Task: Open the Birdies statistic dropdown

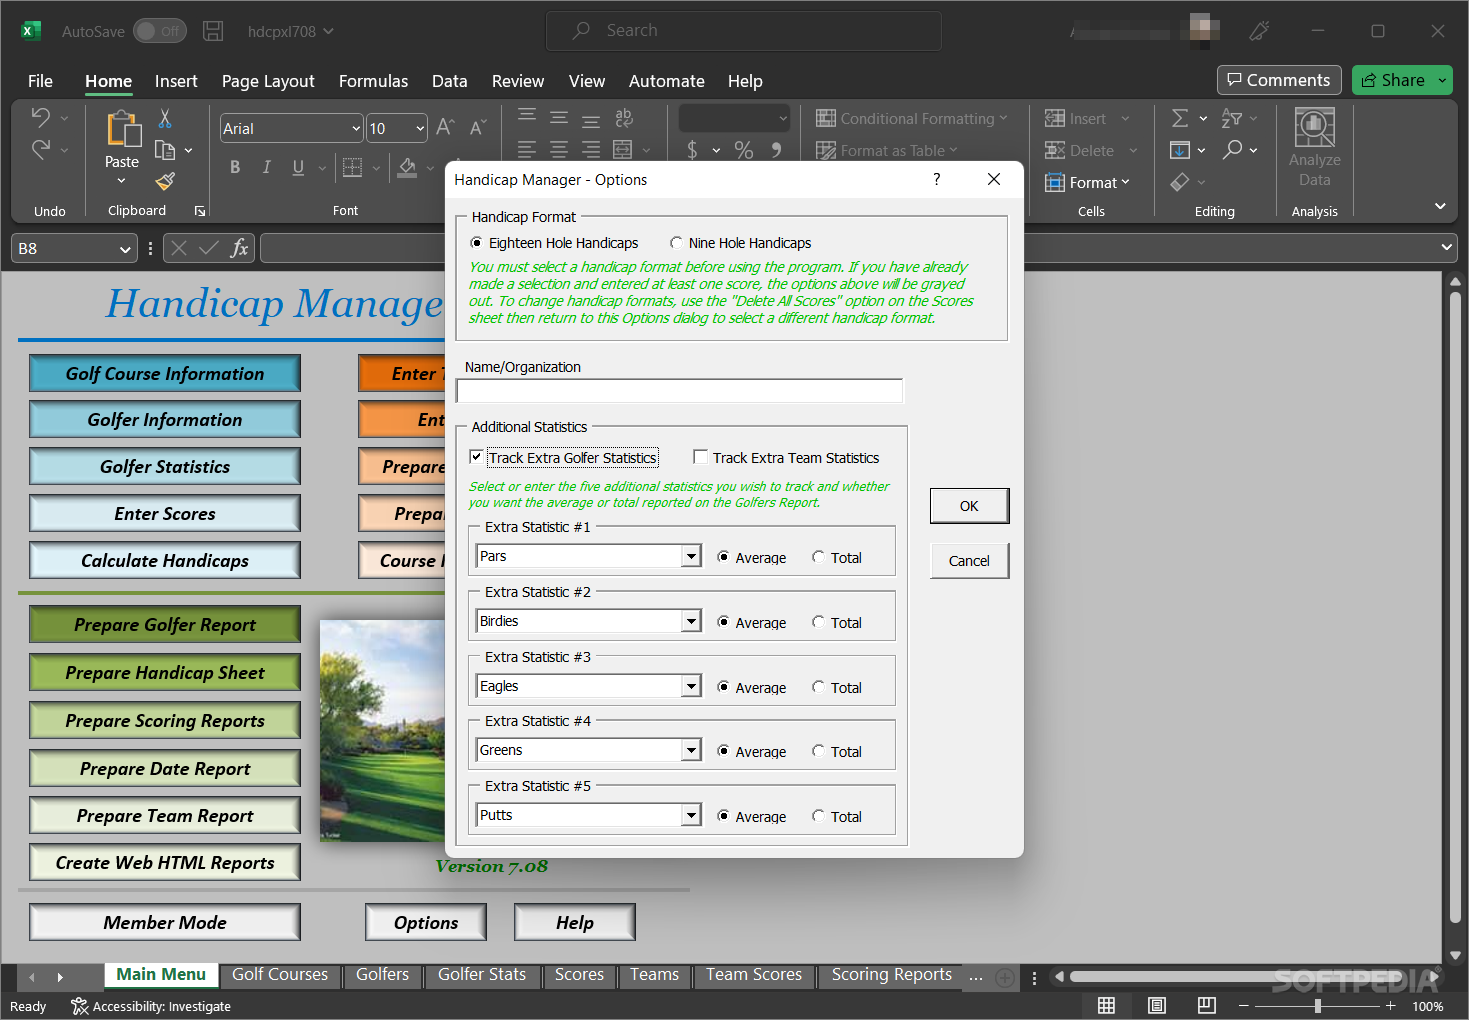Action: (x=691, y=621)
